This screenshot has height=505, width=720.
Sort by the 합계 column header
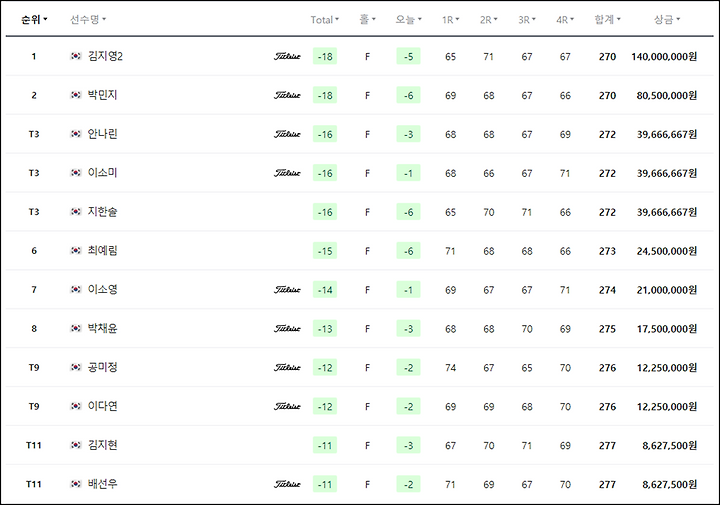(608, 19)
